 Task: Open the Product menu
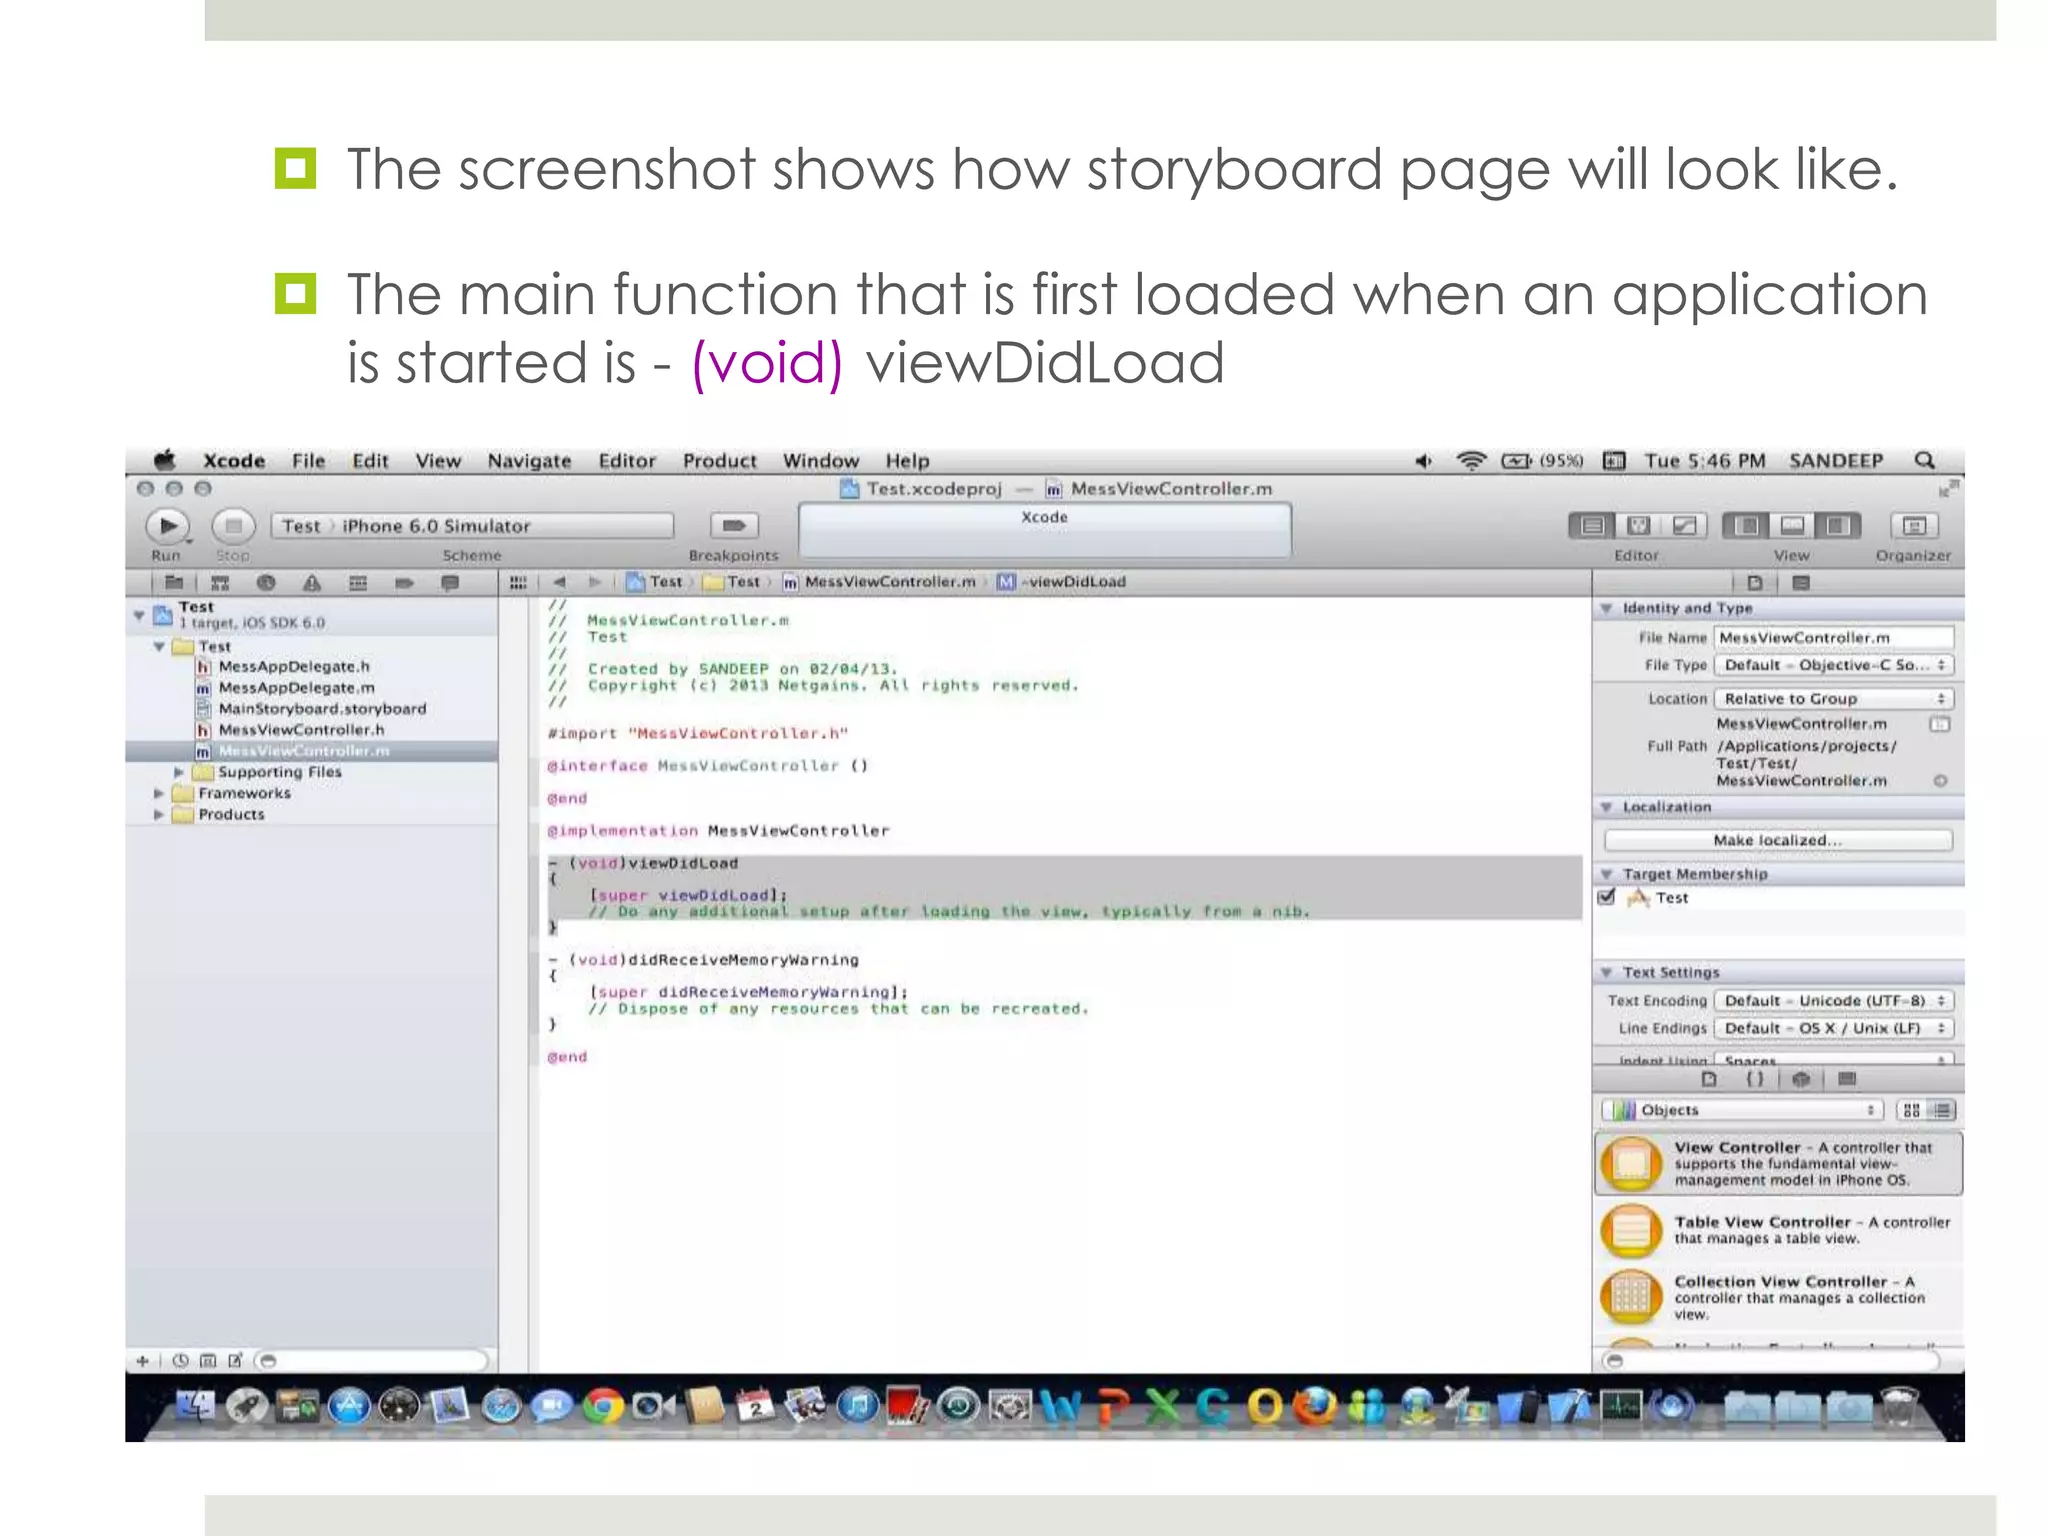(719, 461)
